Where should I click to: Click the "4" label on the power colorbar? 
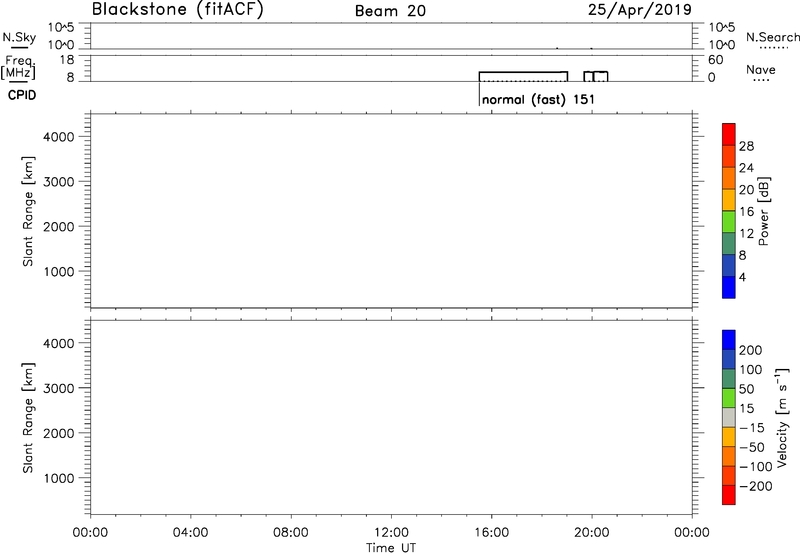tap(742, 277)
